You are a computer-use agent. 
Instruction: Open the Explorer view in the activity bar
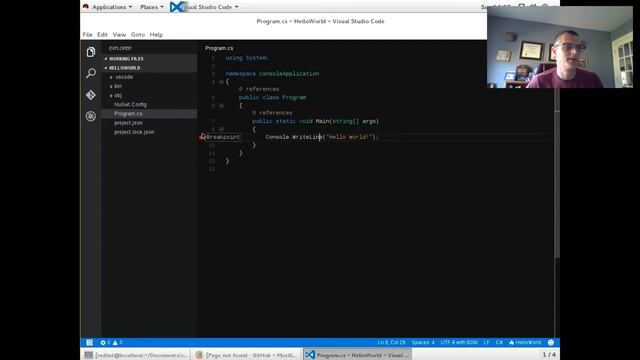coord(91,52)
